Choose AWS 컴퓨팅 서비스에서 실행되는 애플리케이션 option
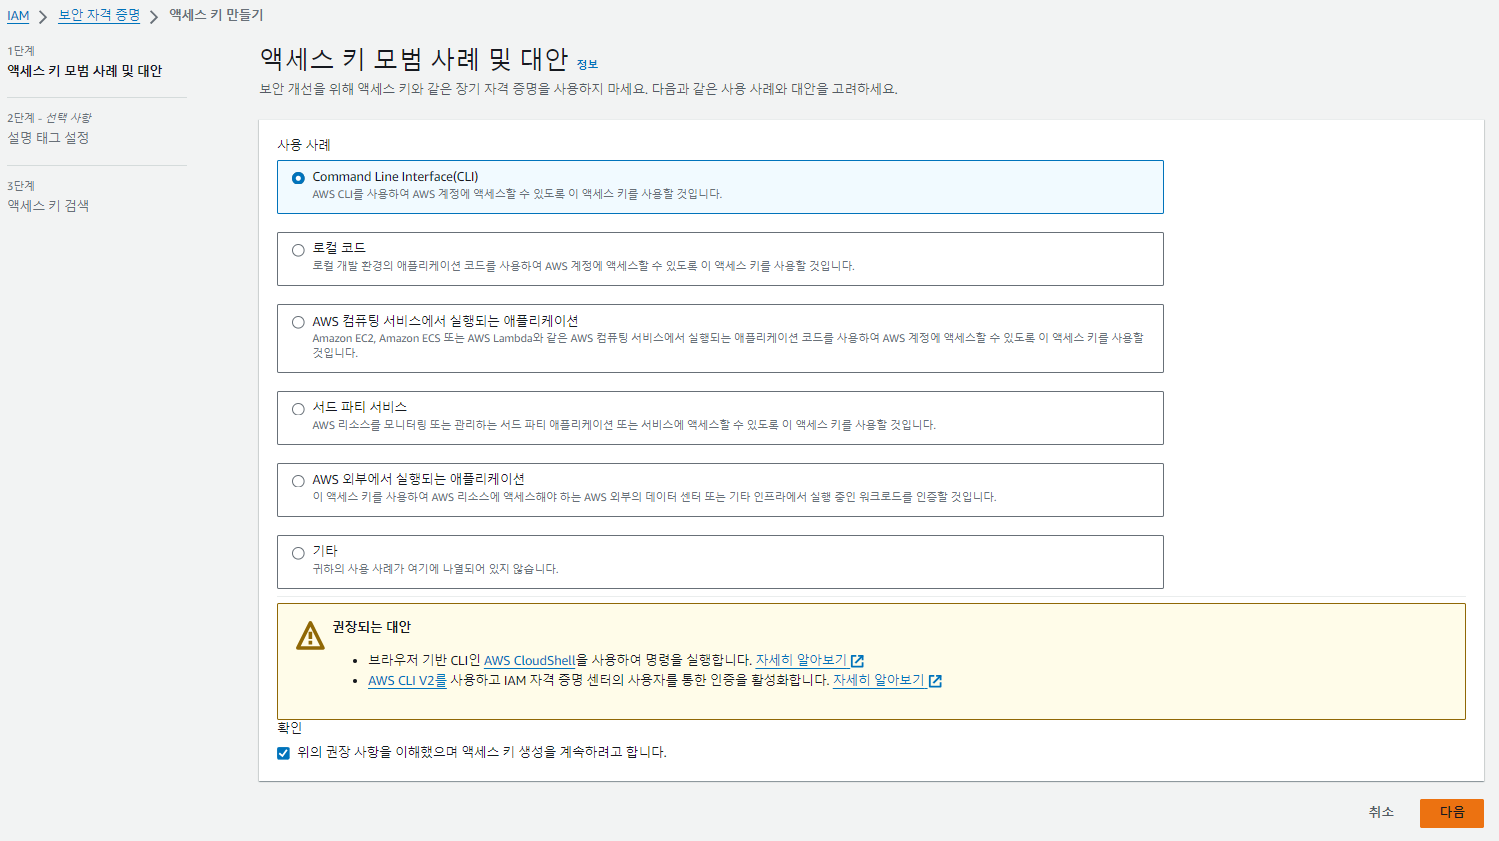The height and width of the screenshot is (841, 1499). [x=298, y=322]
